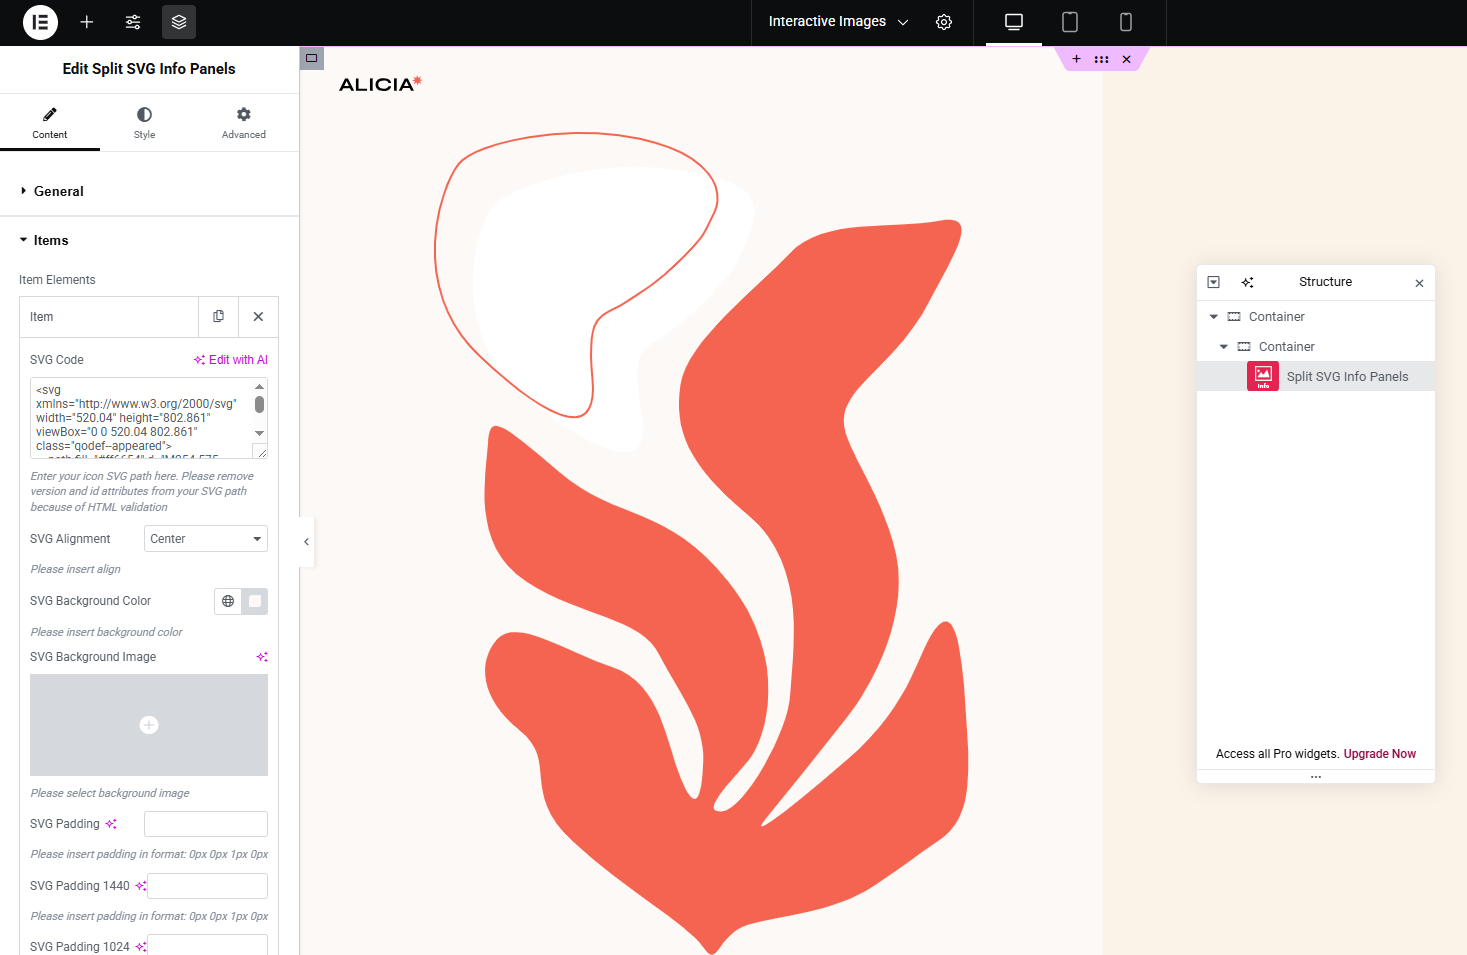Click Upgrade Now link

tap(1379, 754)
